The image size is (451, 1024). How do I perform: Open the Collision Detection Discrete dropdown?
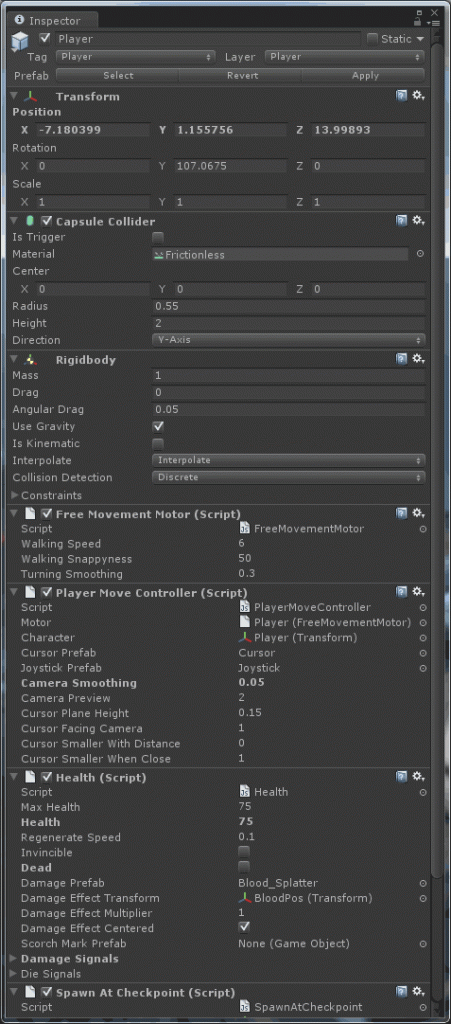(x=288, y=477)
